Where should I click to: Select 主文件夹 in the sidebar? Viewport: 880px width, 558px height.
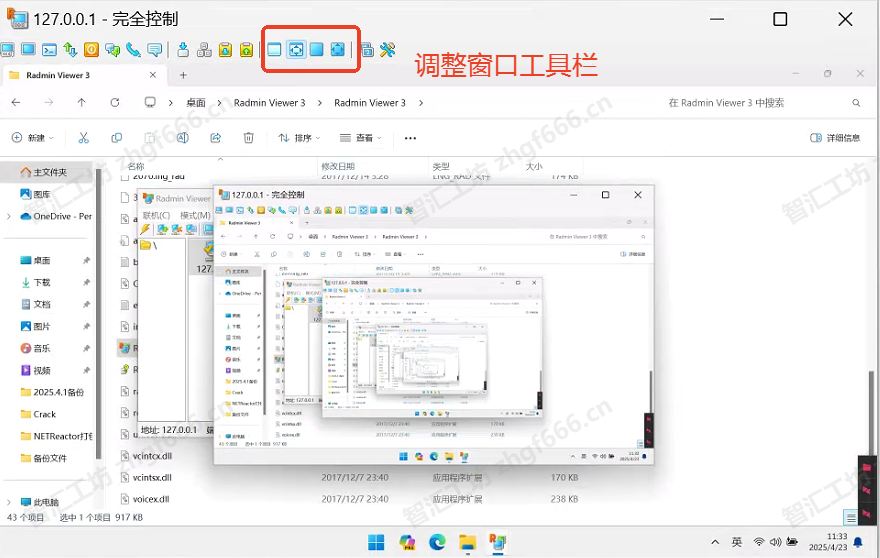(49, 172)
